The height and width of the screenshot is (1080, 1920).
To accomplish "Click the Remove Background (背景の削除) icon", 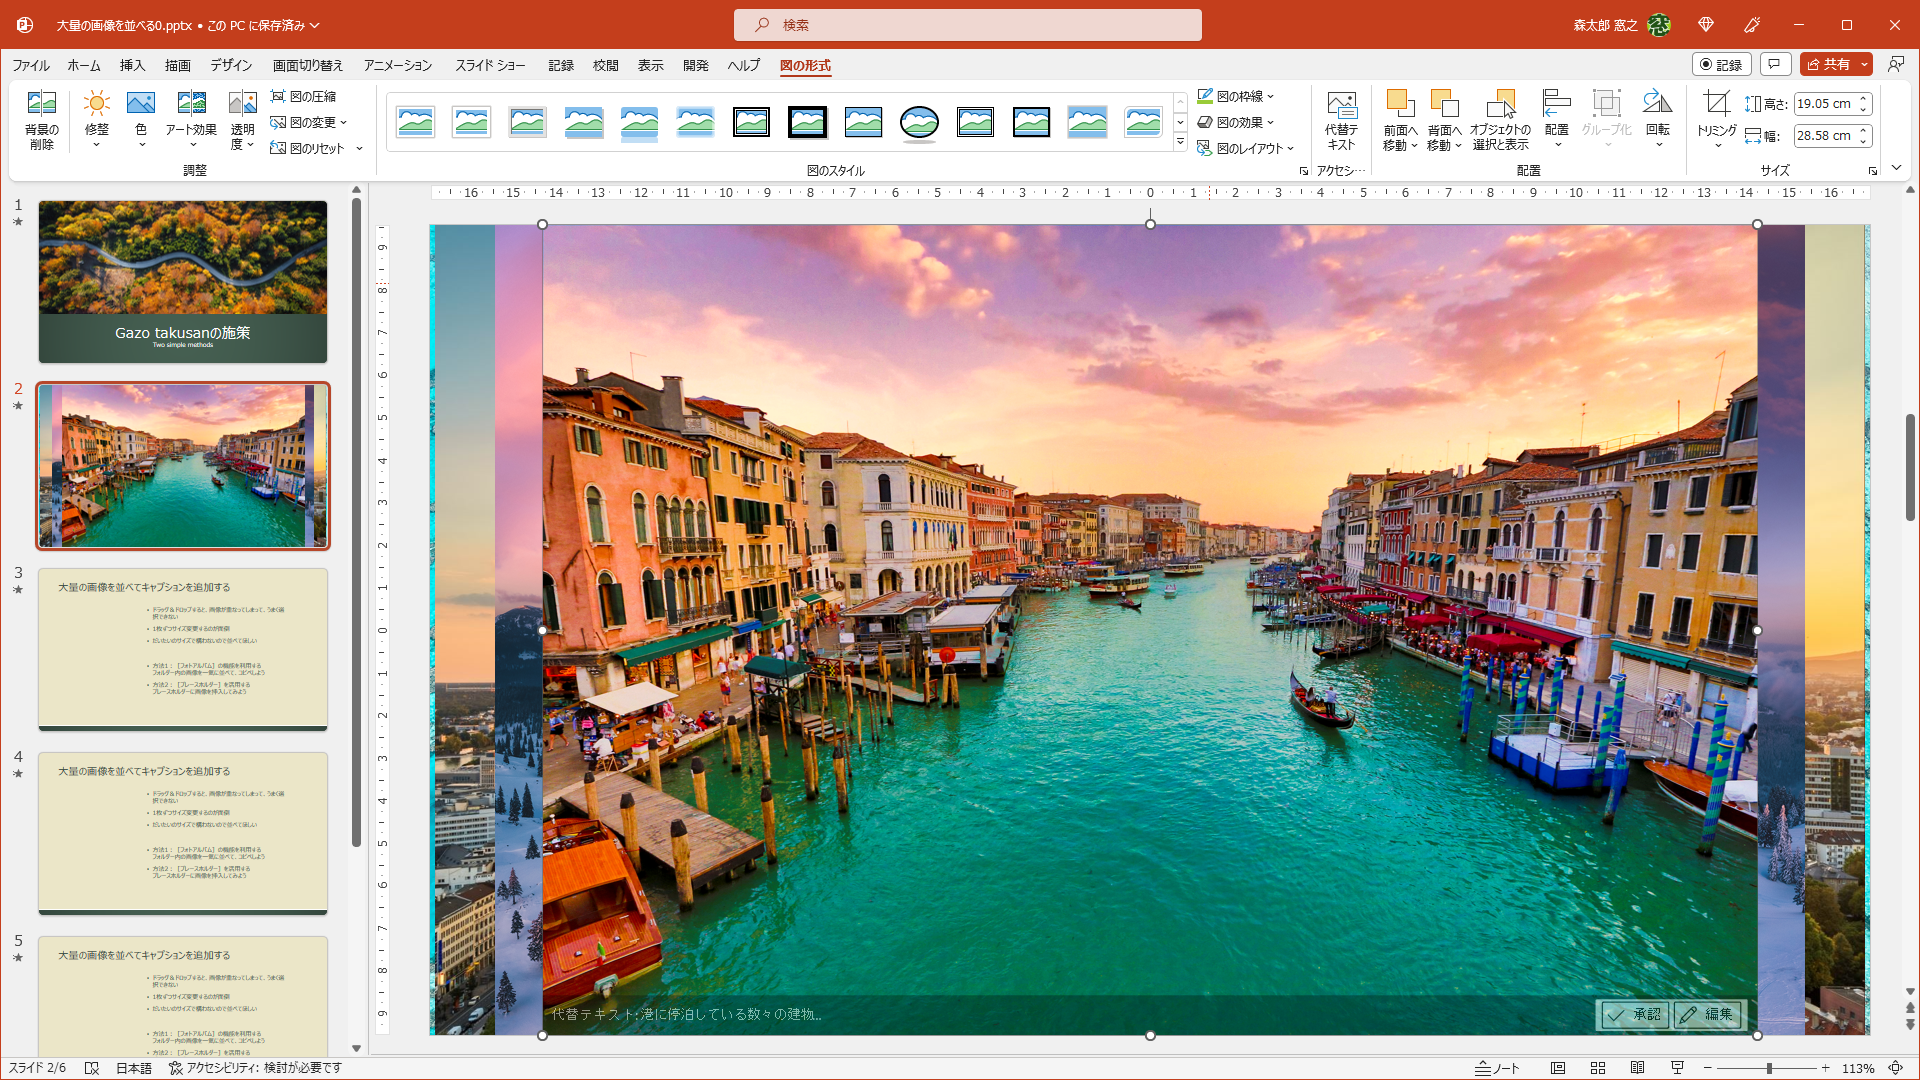I will click(x=41, y=104).
